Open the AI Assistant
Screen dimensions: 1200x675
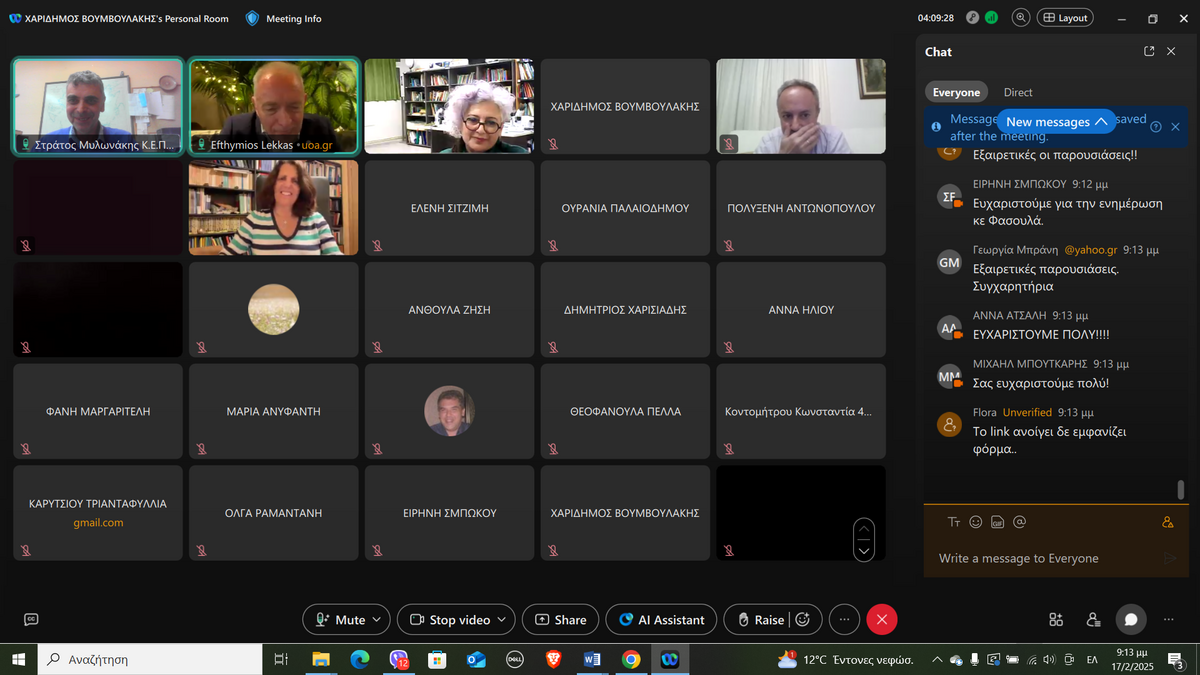point(661,620)
